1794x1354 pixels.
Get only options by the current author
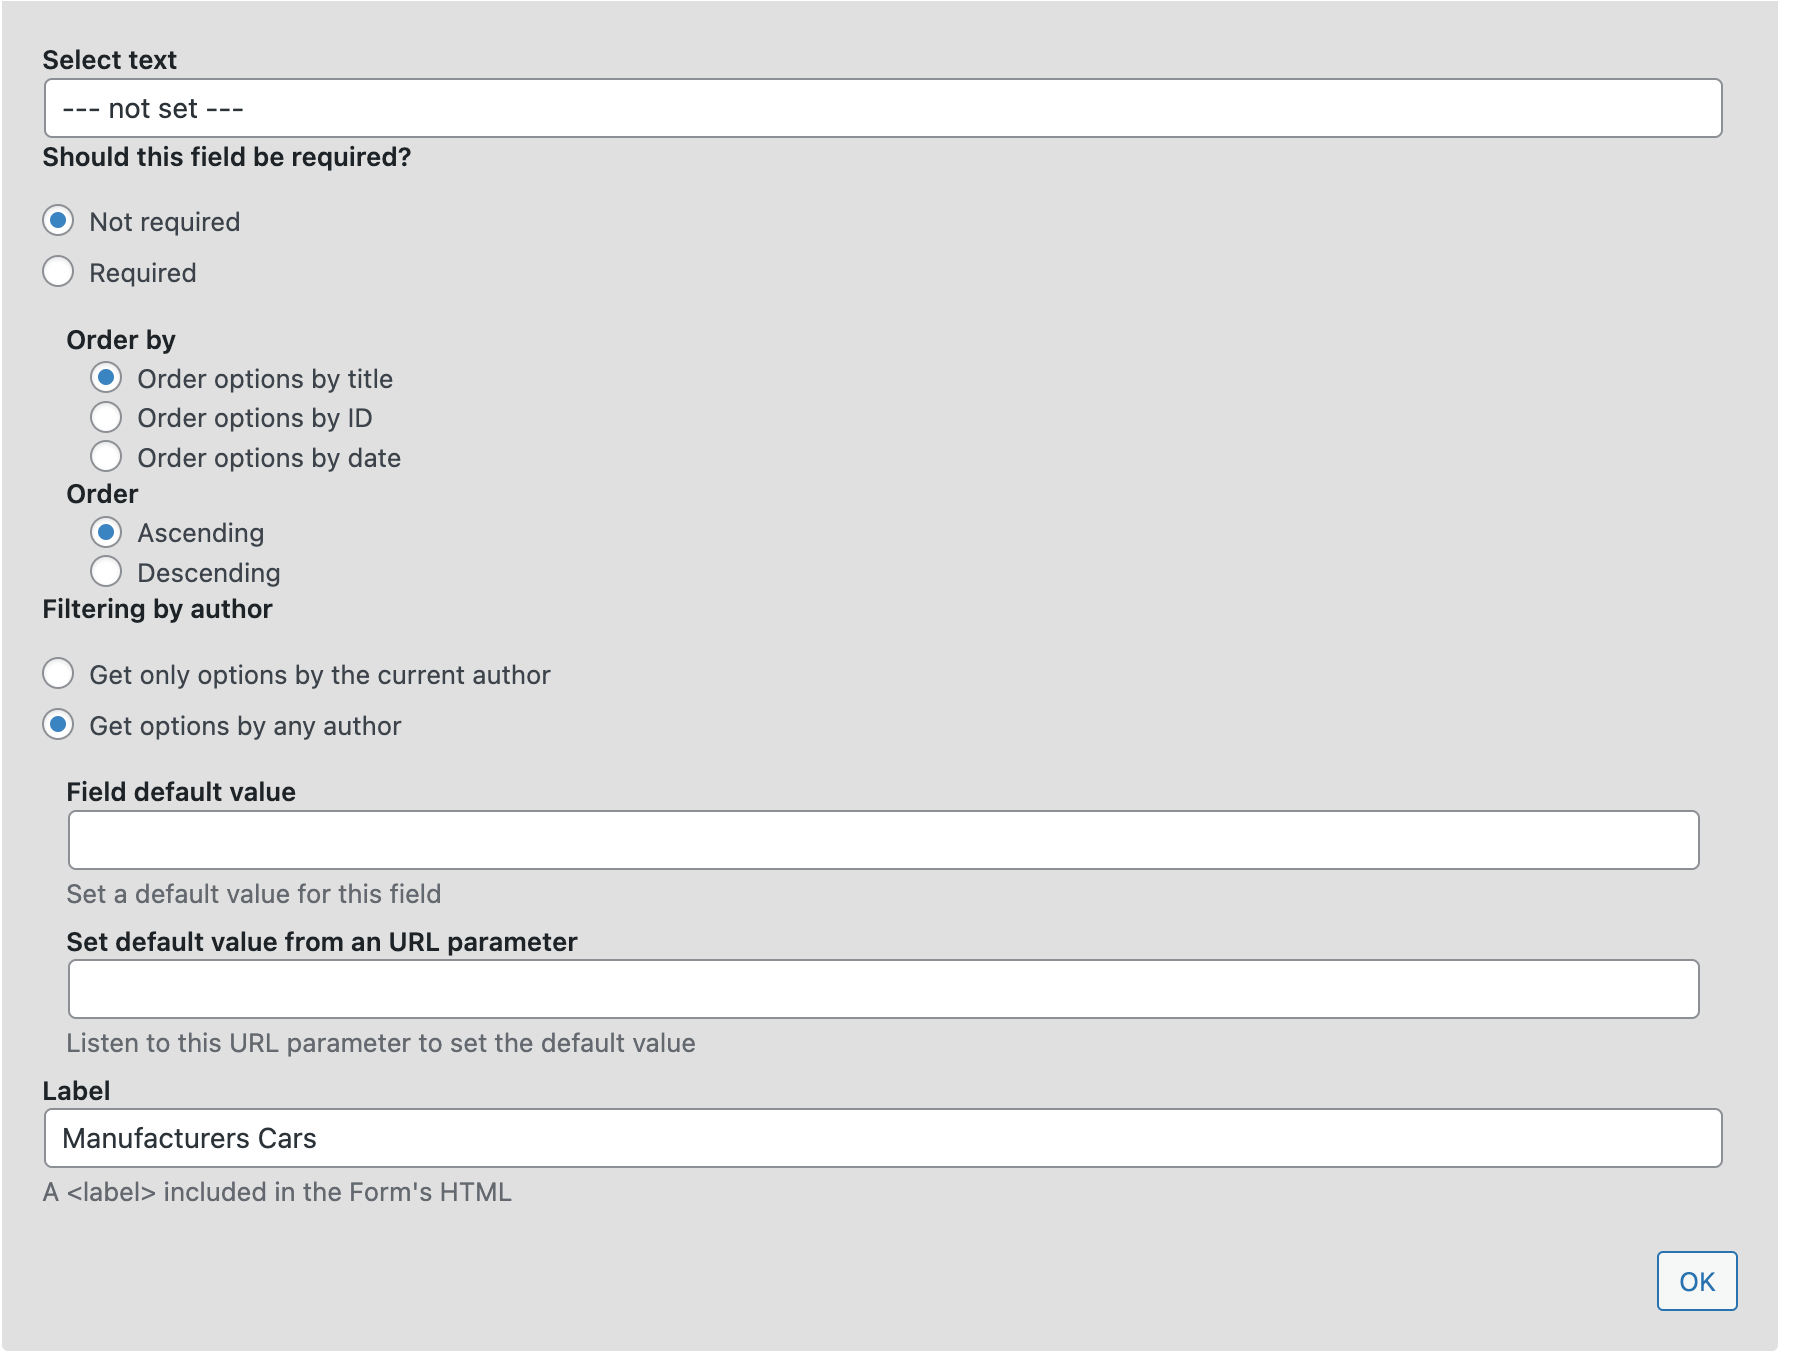tap(58, 674)
